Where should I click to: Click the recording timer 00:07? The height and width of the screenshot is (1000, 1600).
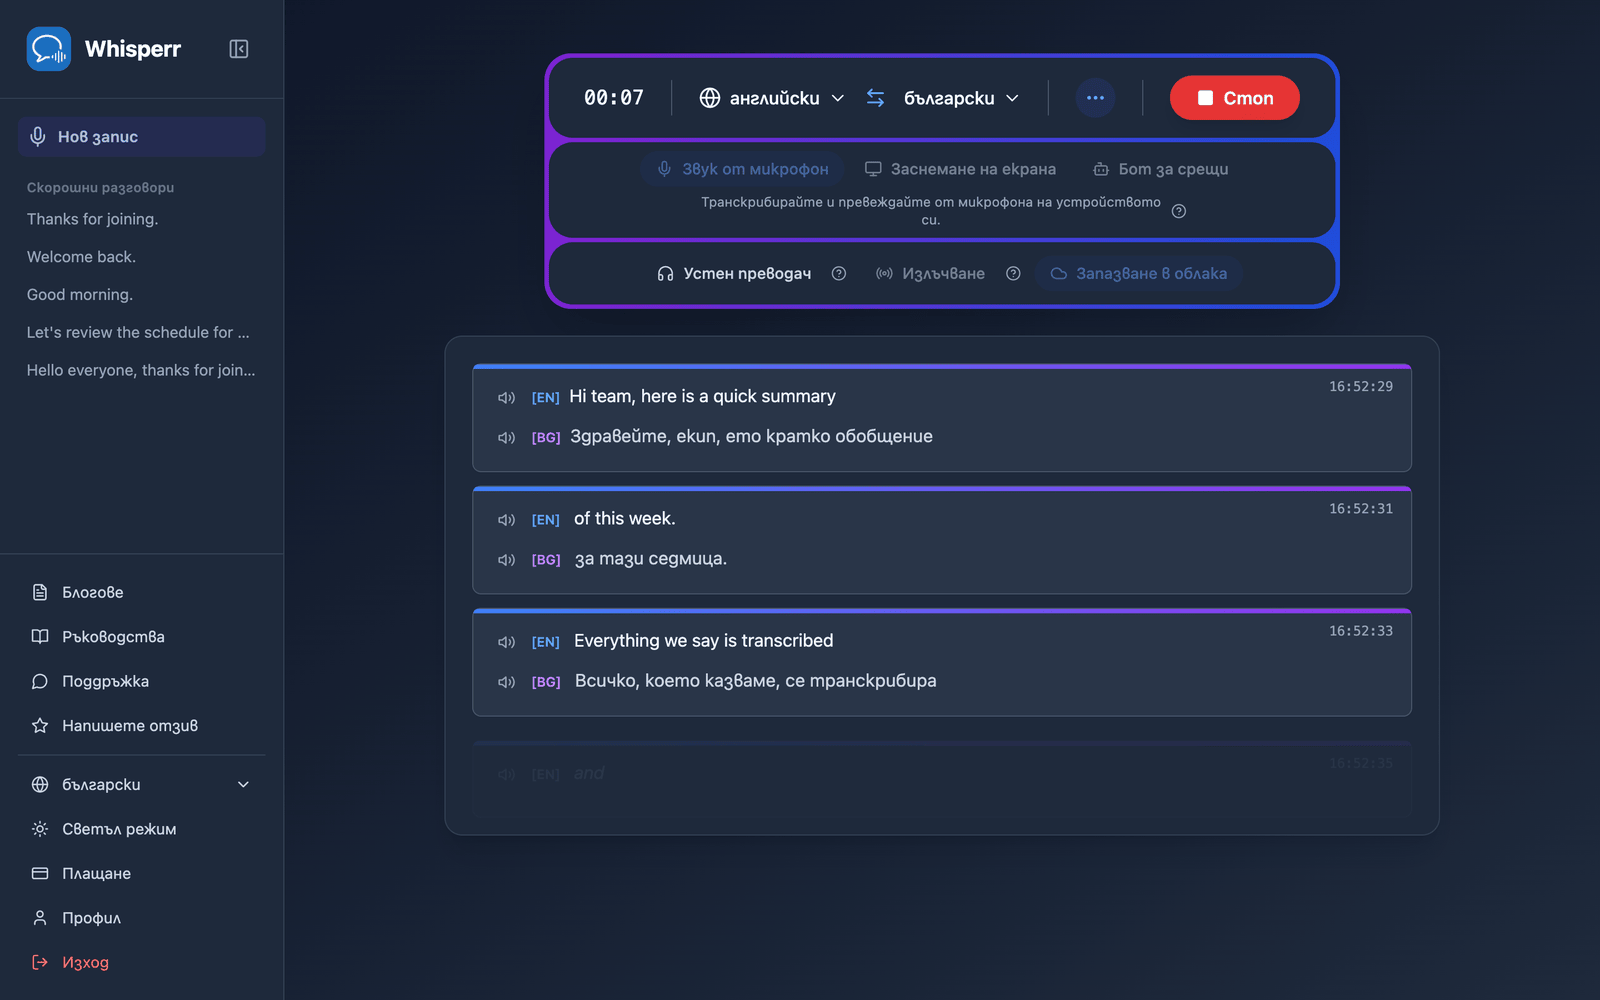click(614, 98)
